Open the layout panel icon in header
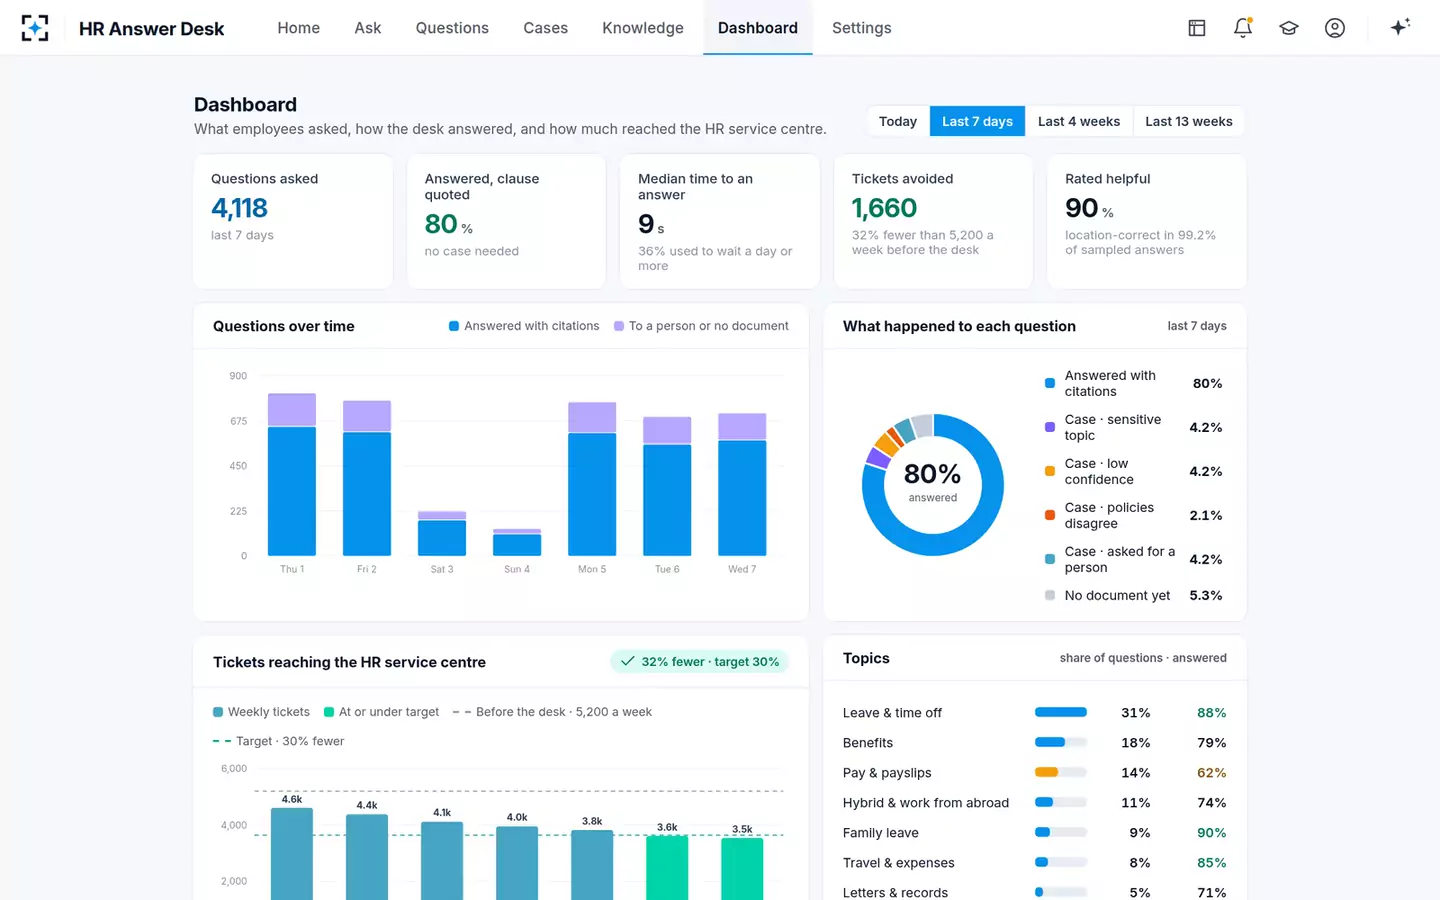The height and width of the screenshot is (900, 1440). pos(1197,28)
